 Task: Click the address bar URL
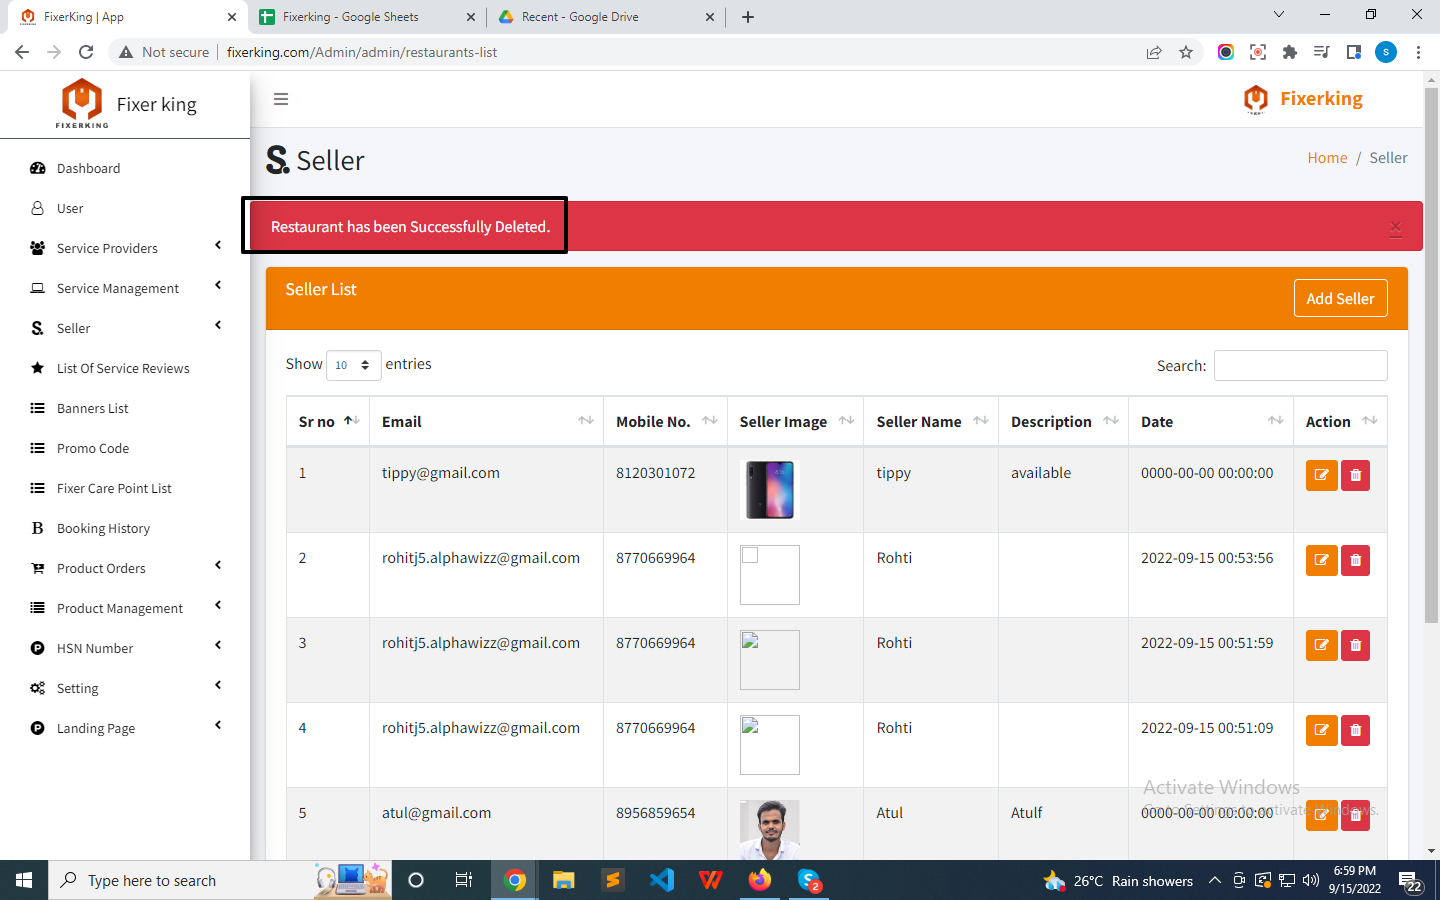point(362,52)
